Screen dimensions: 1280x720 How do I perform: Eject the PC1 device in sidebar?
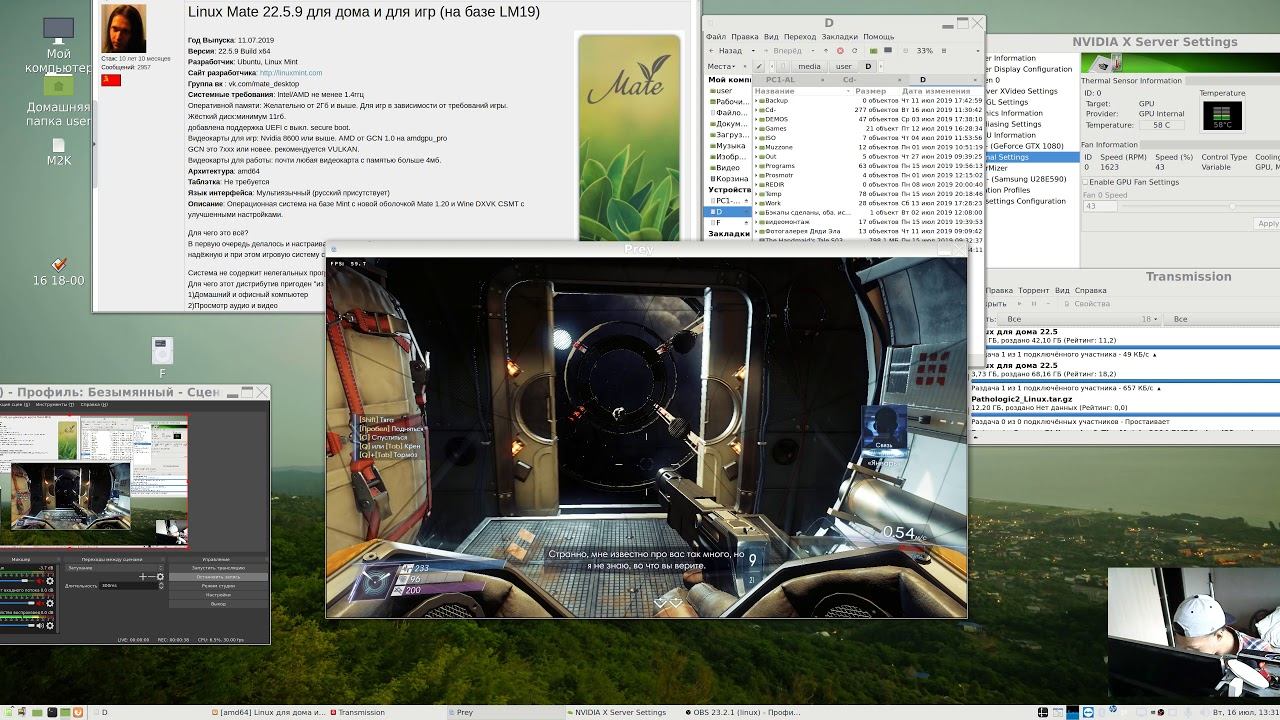[746, 201]
